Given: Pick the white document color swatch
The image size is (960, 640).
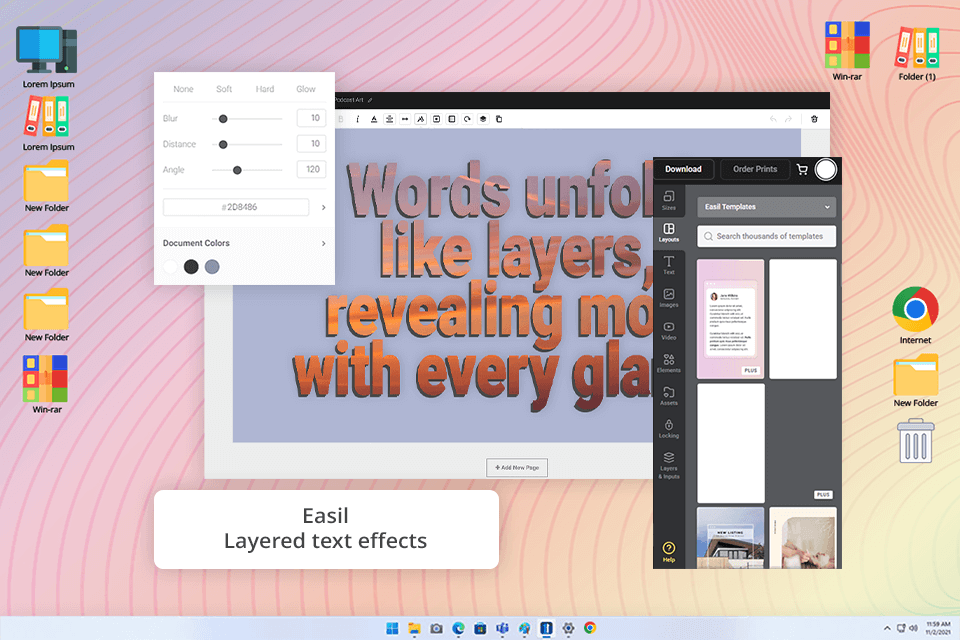Looking at the screenshot, I should [x=171, y=266].
